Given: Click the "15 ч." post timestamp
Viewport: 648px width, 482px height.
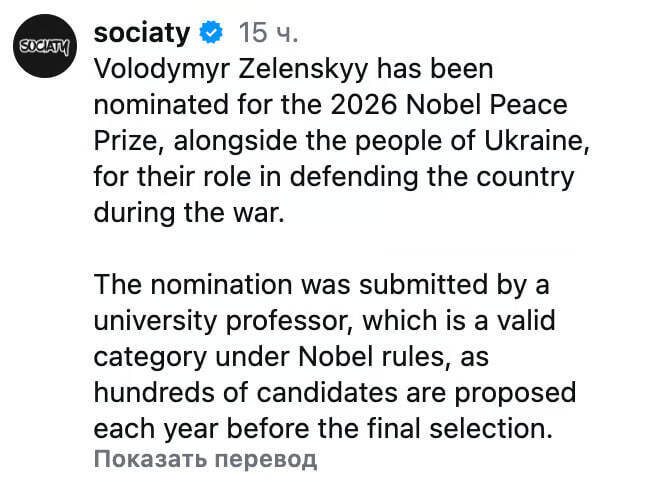Looking at the screenshot, I should pos(269,33).
